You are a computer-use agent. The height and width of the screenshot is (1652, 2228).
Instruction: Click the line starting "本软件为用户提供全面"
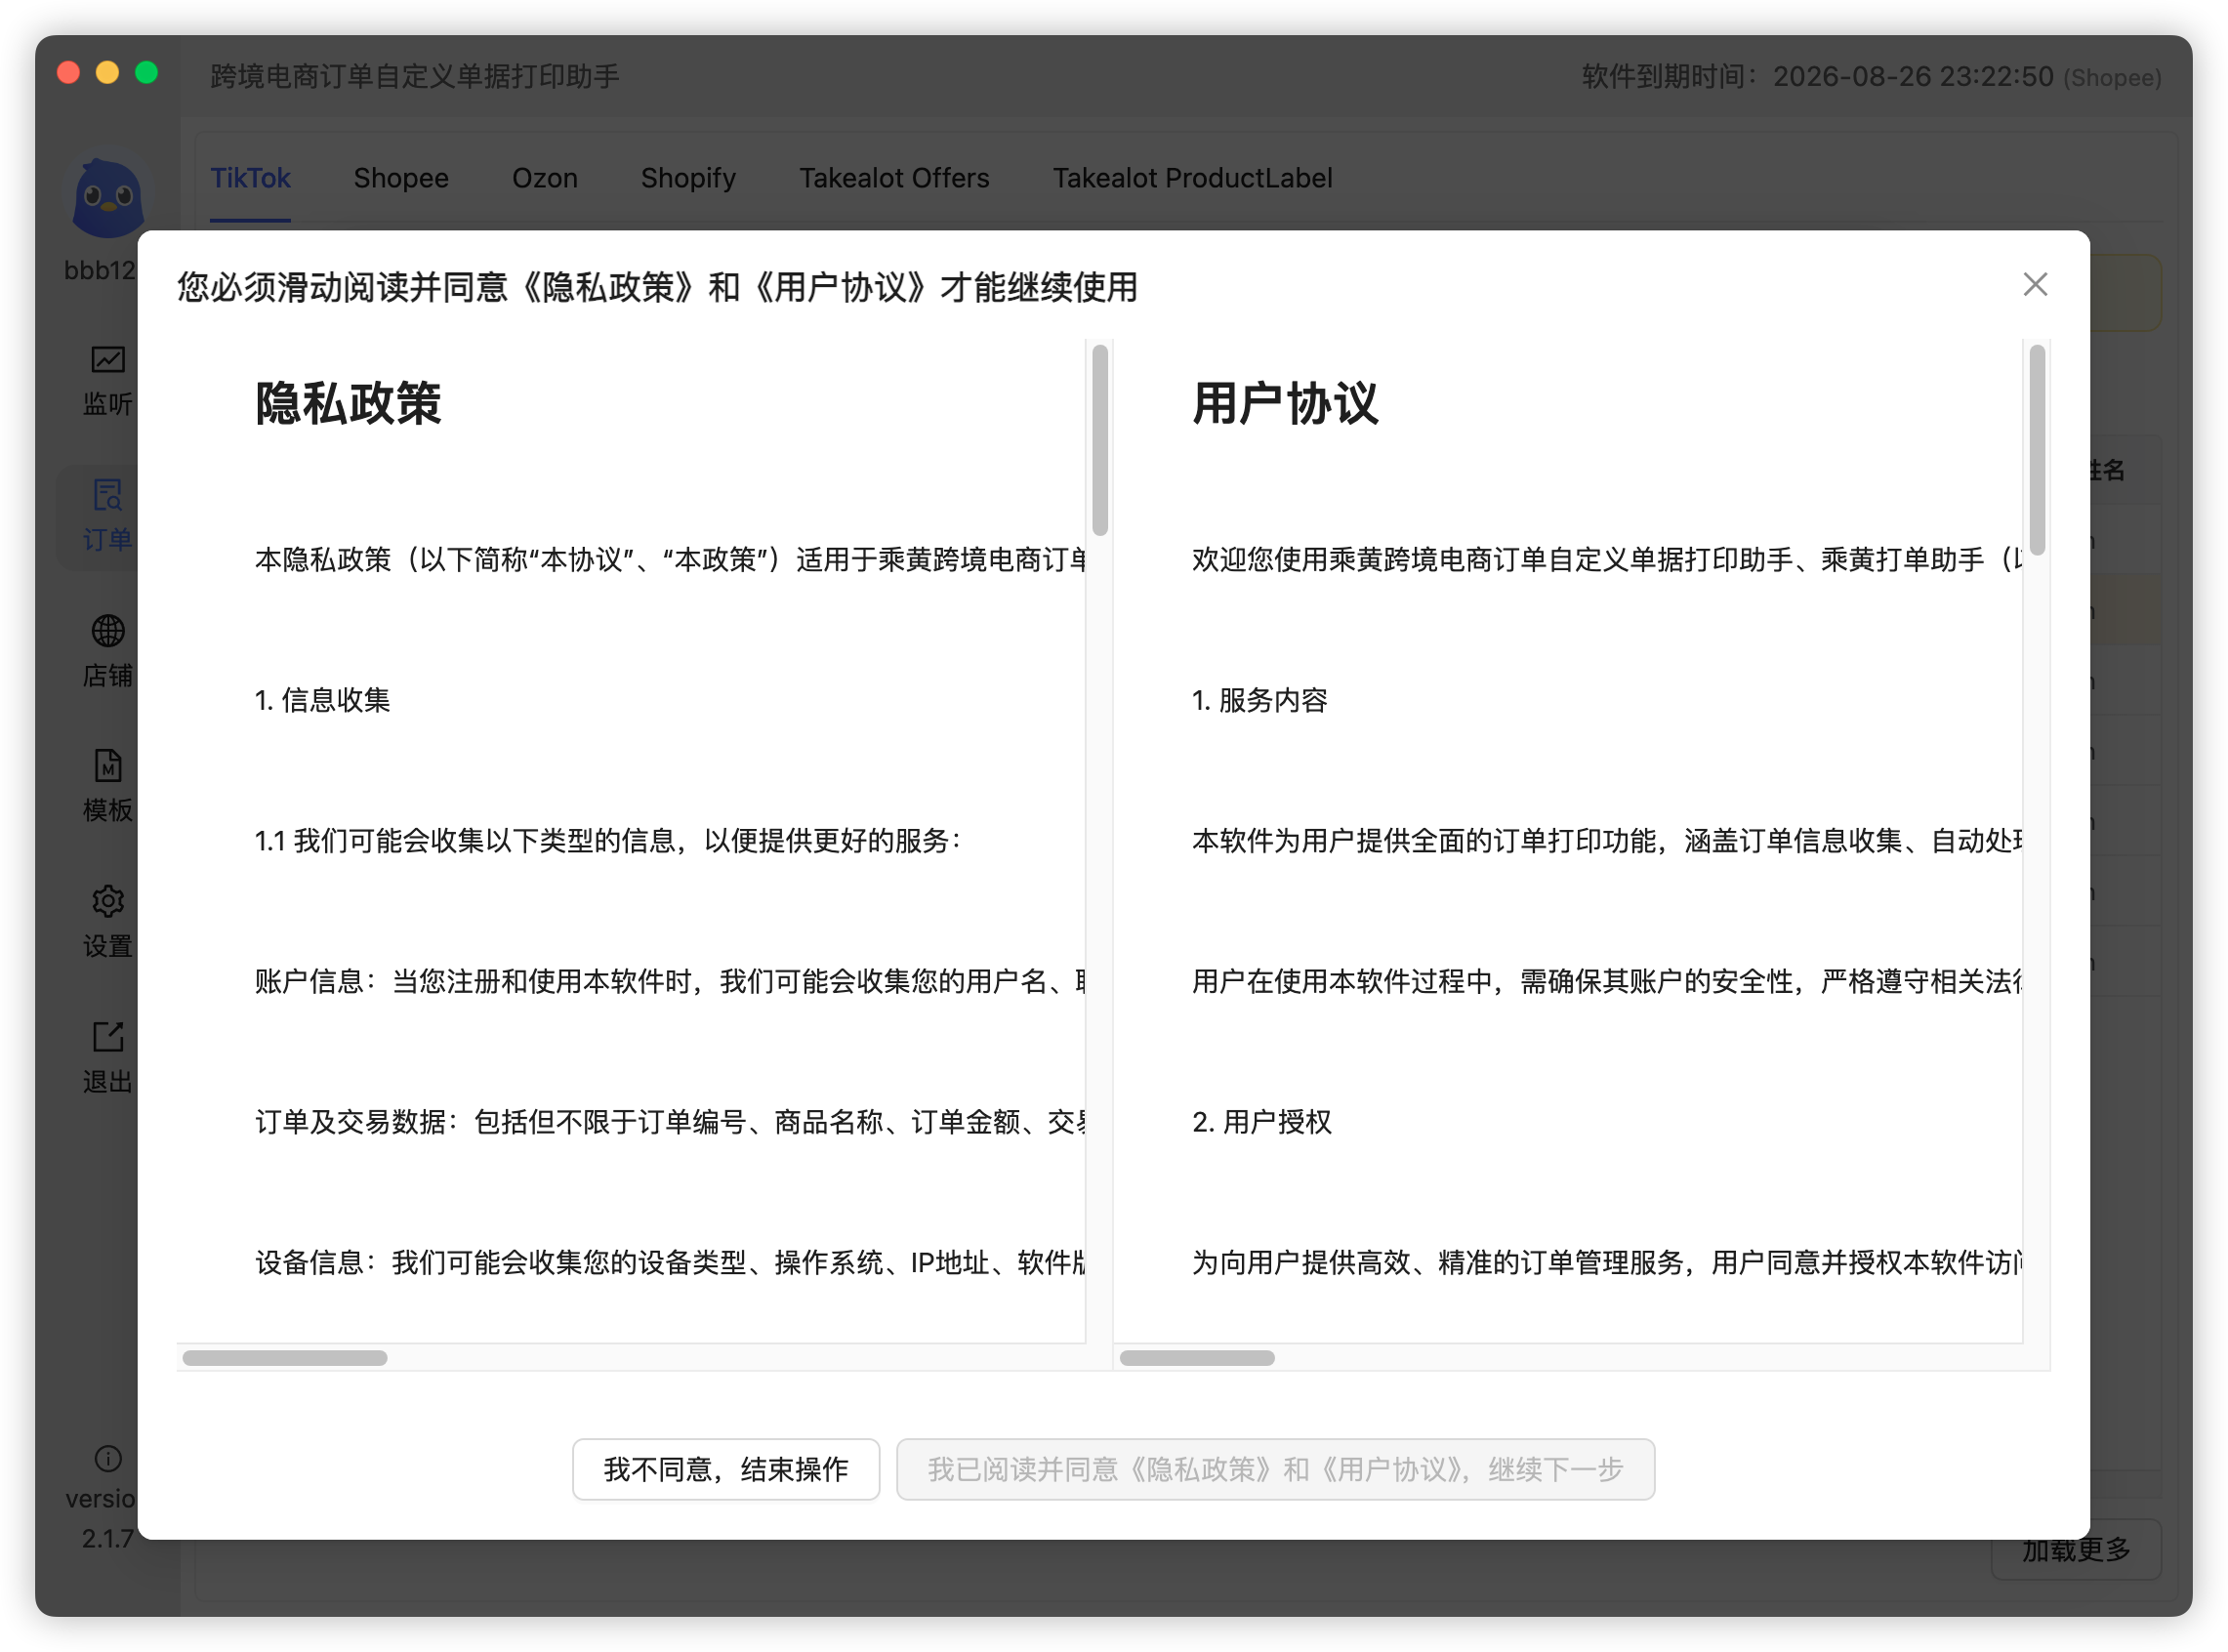pyautogui.click(x=1607, y=841)
